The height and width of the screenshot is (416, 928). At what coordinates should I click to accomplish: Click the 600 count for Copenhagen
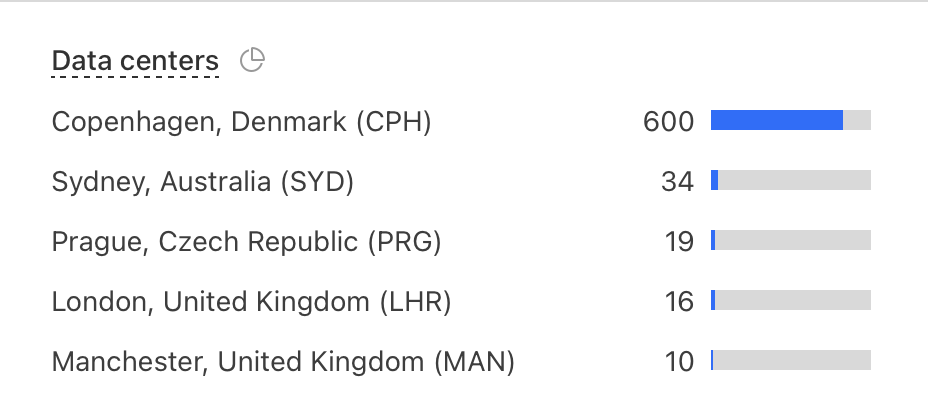pyautogui.click(x=668, y=122)
